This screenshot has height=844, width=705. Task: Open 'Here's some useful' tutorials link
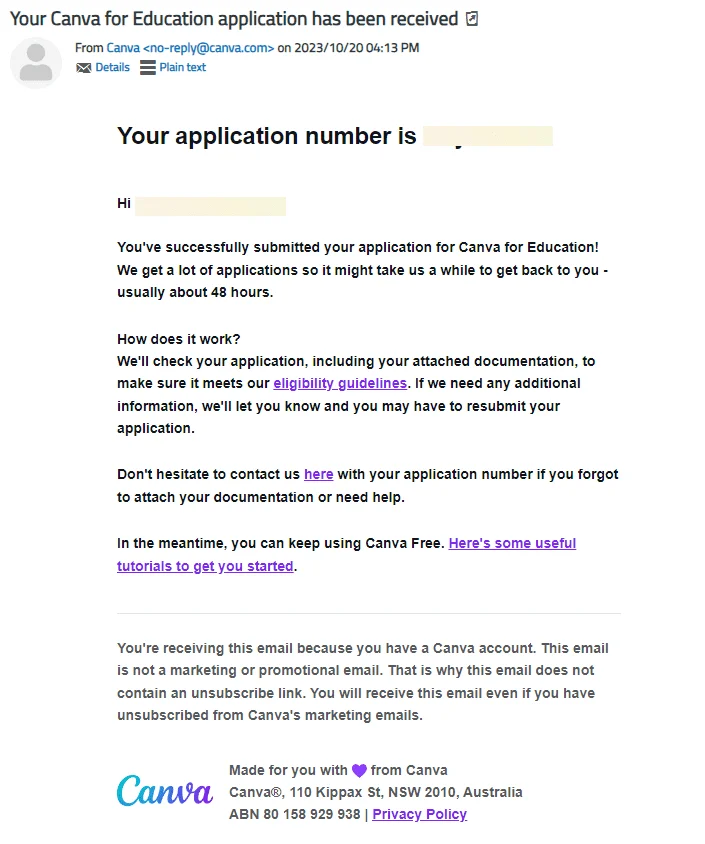[x=512, y=543]
